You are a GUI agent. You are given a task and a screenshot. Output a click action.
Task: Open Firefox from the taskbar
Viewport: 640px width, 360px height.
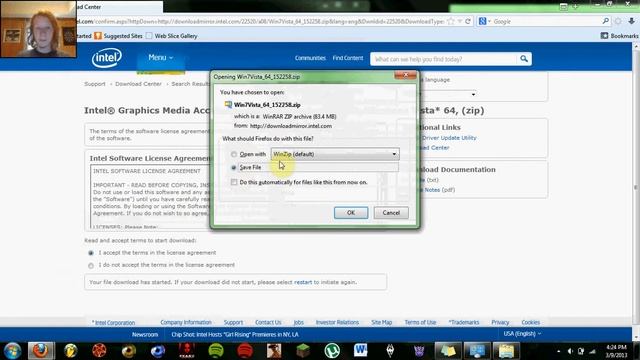[x=40, y=351]
